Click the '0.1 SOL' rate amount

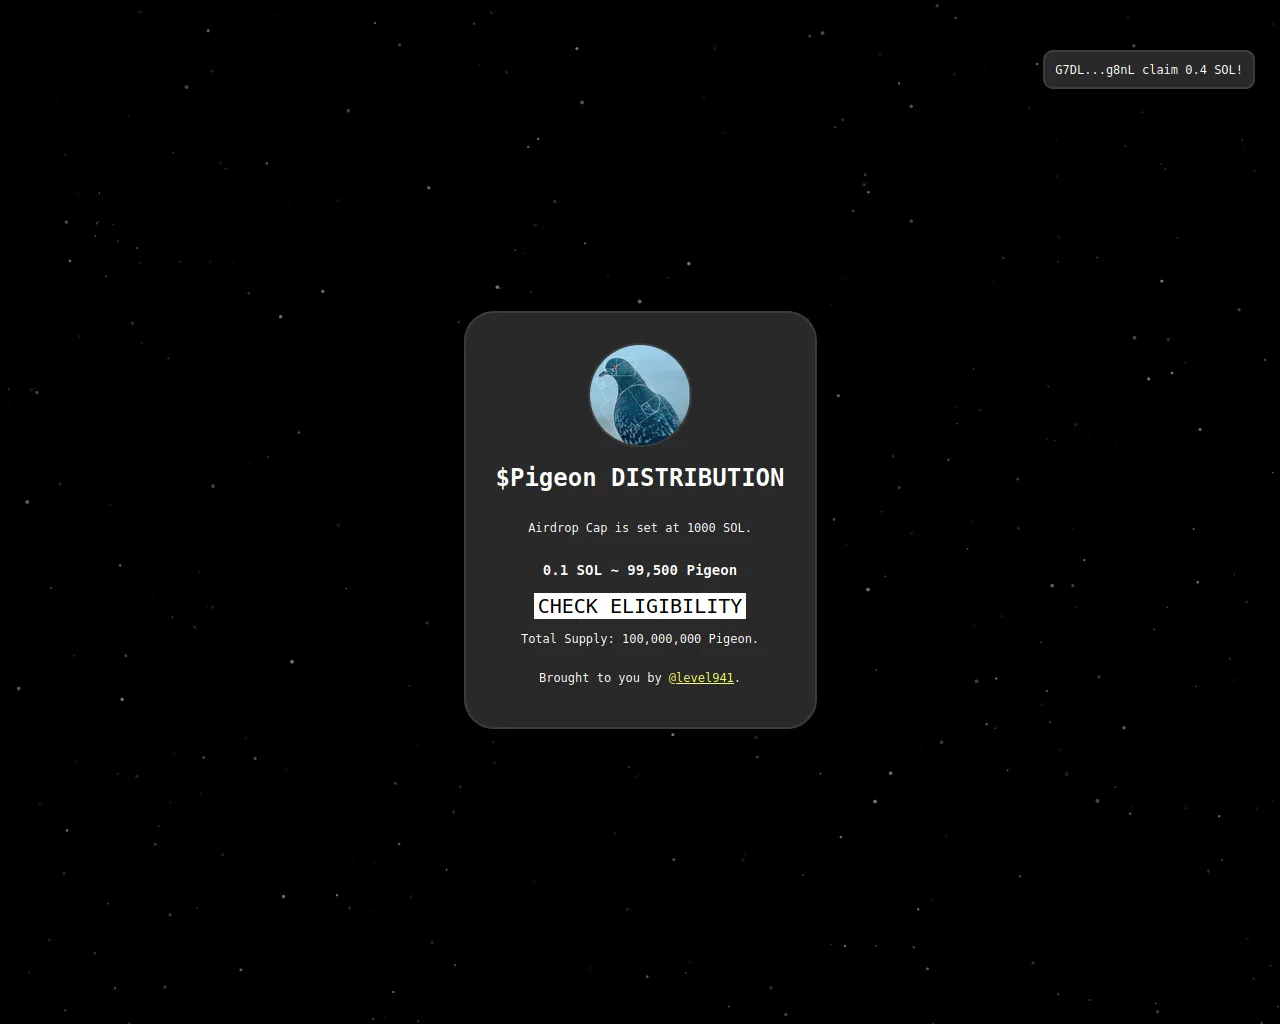coord(572,570)
